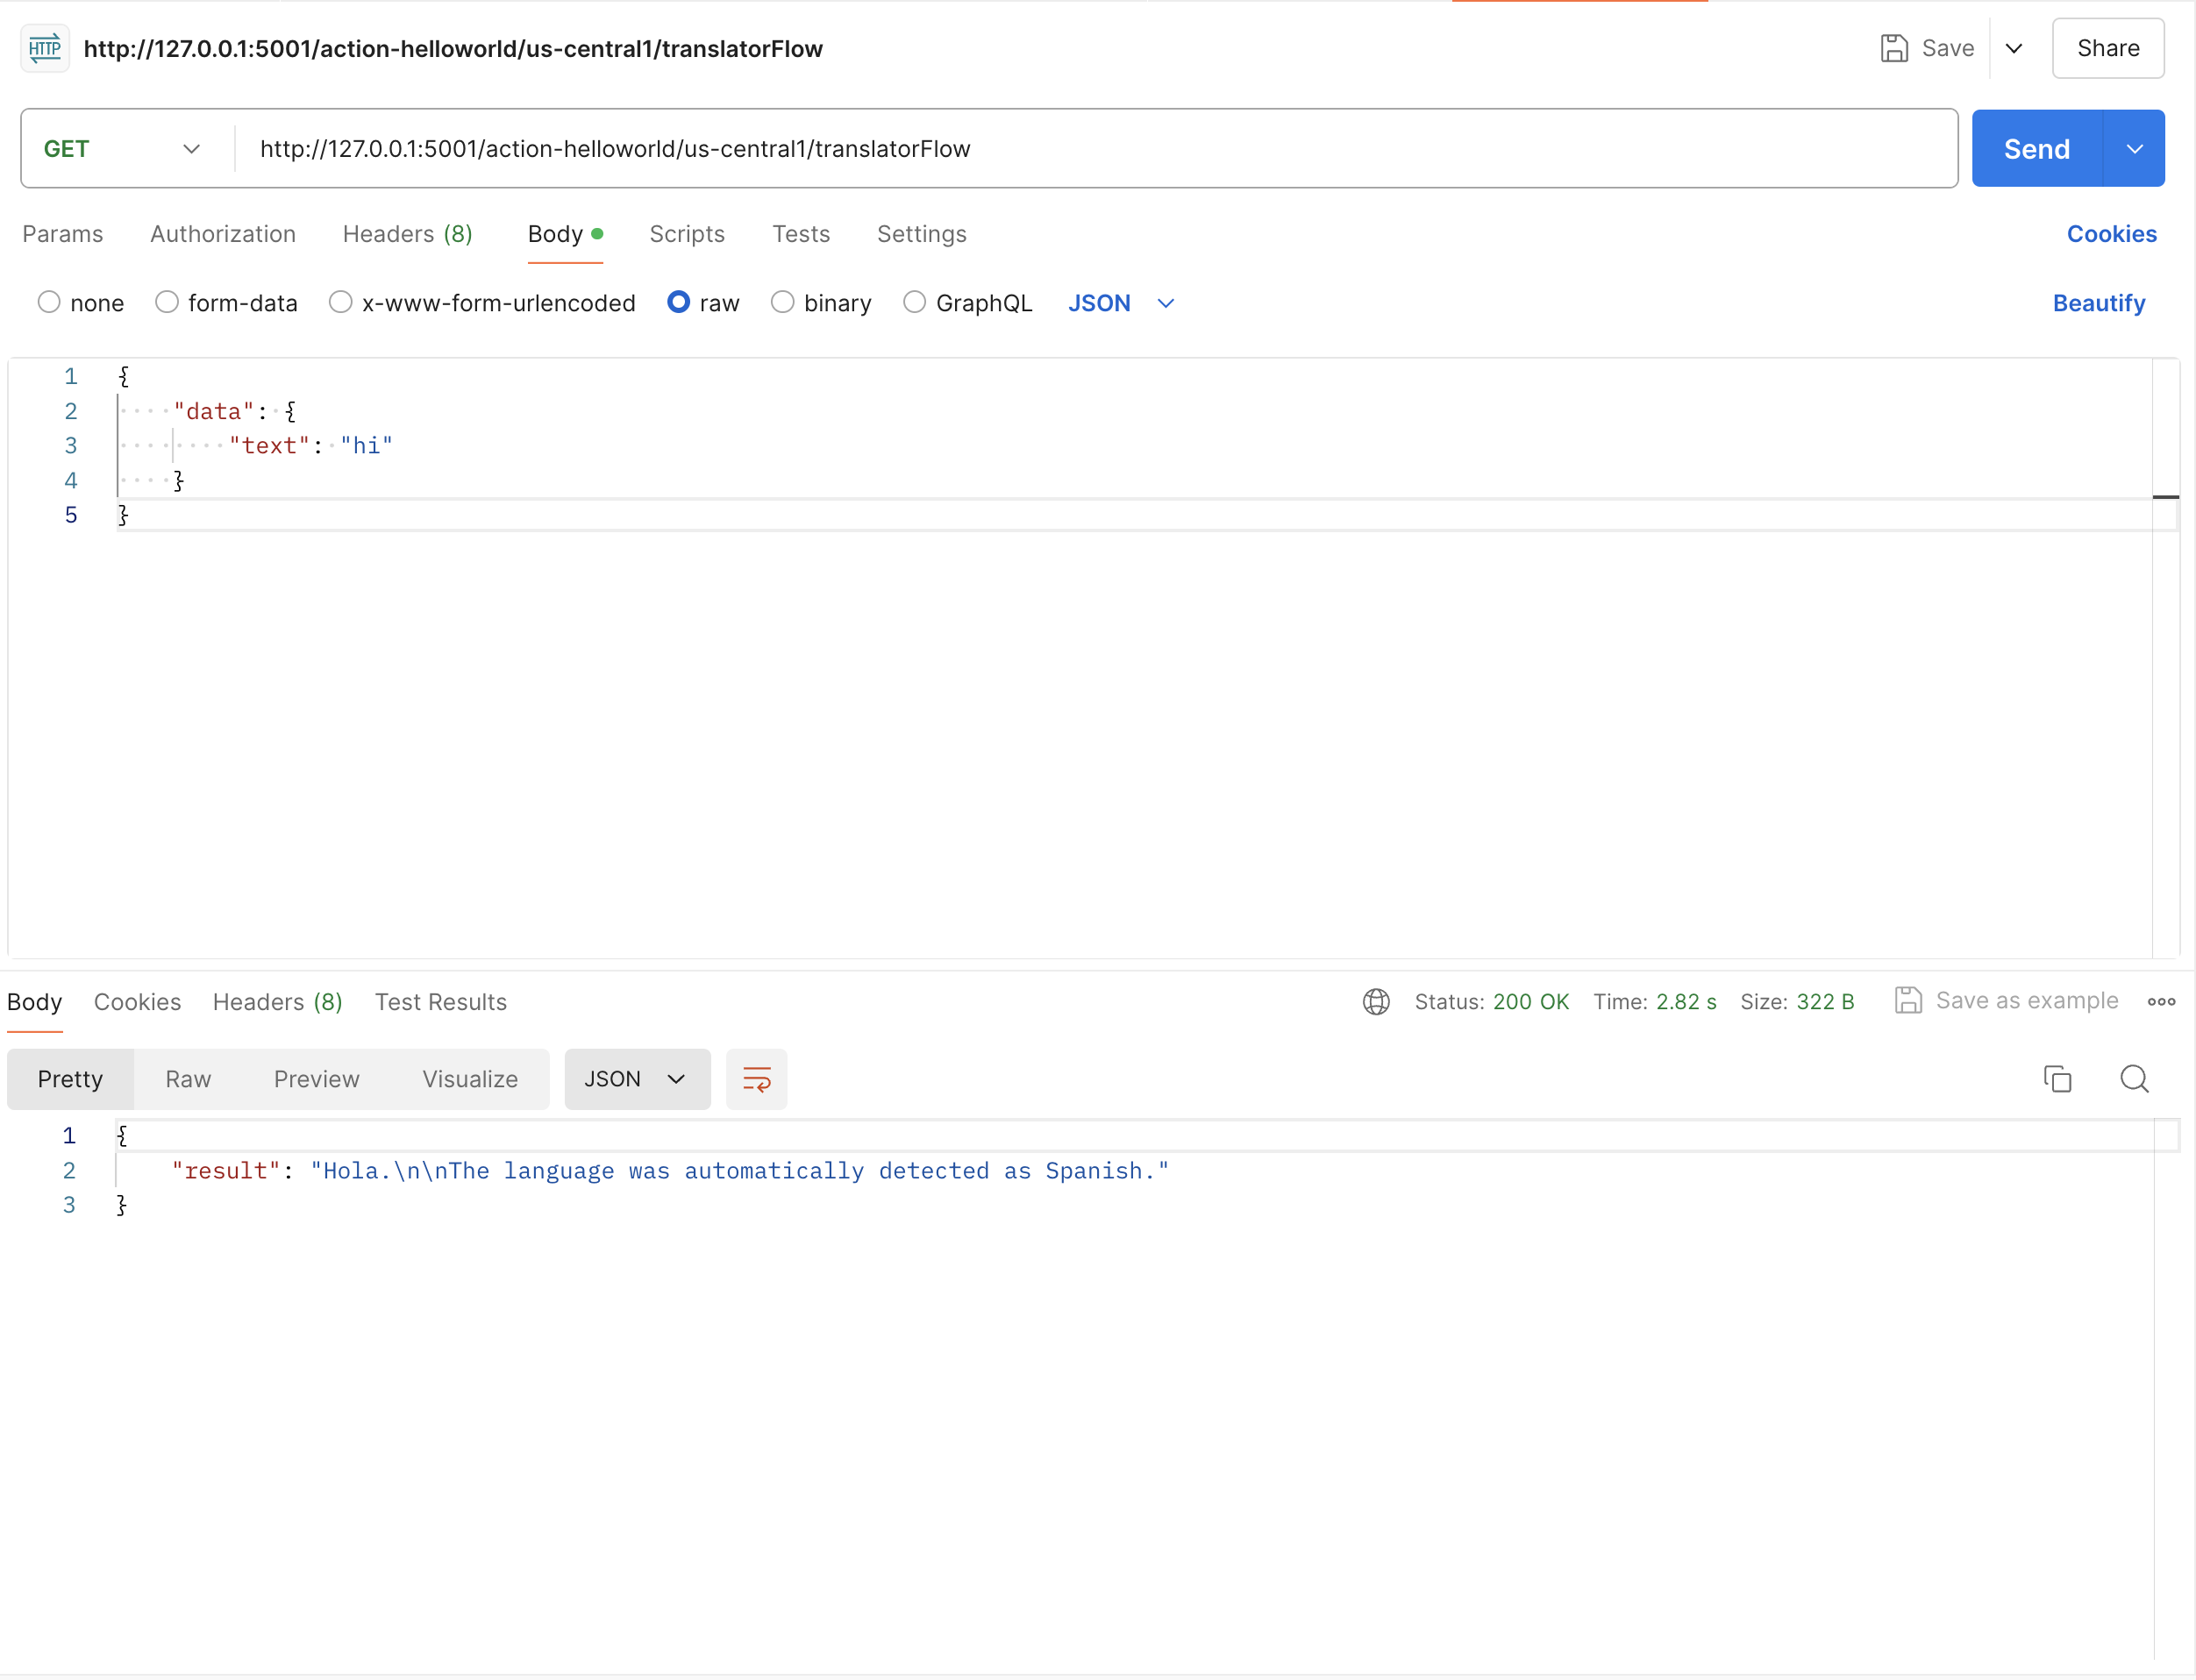The height and width of the screenshot is (1680, 2196).
Task: Open the Send options arrow
Action: click(2133, 148)
